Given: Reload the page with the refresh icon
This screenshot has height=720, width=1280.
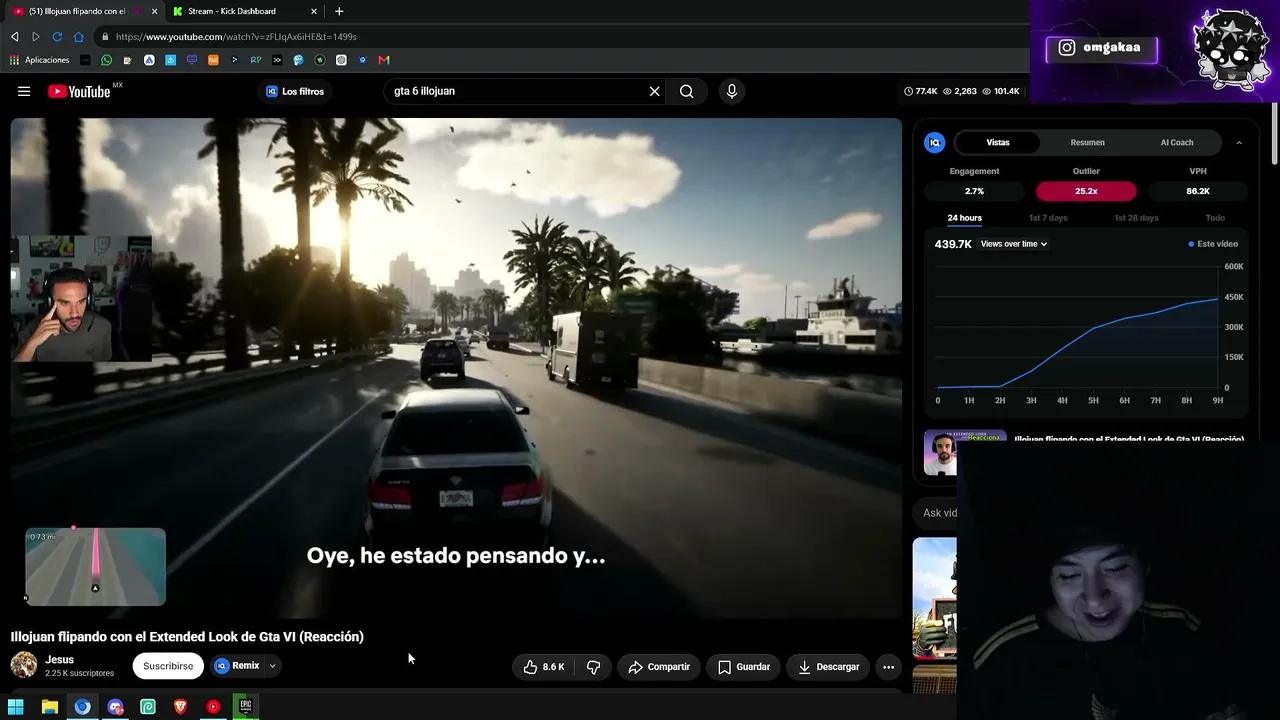Looking at the screenshot, I should [x=57, y=37].
